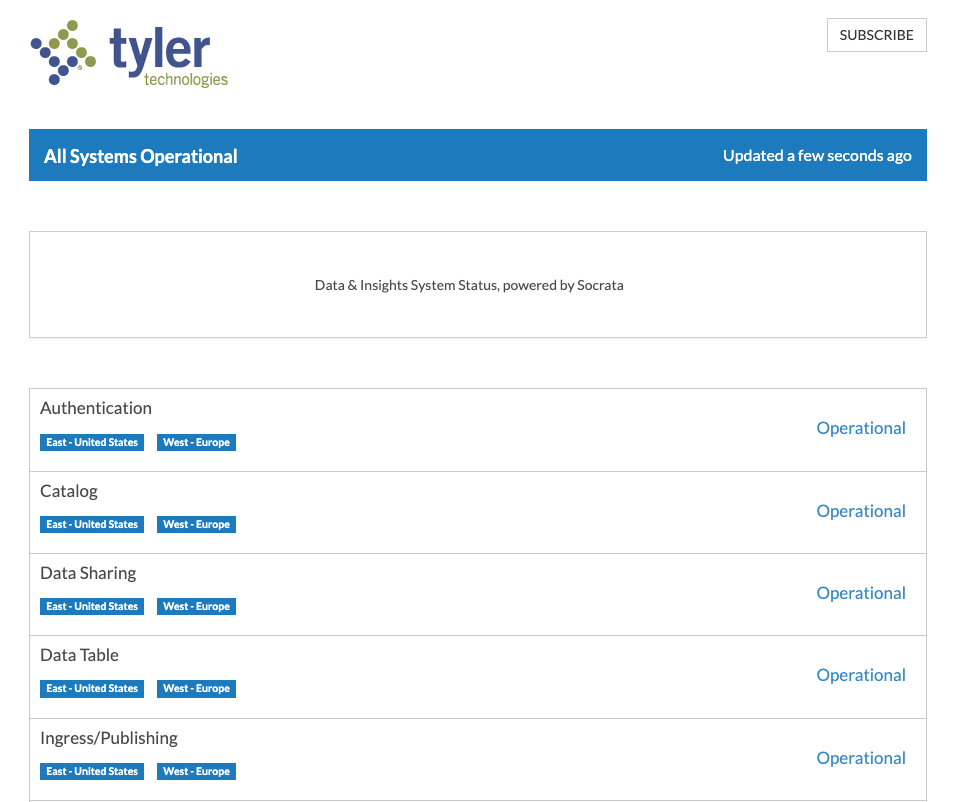
Task: Click the Tyler Technologies logo
Action: point(129,54)
